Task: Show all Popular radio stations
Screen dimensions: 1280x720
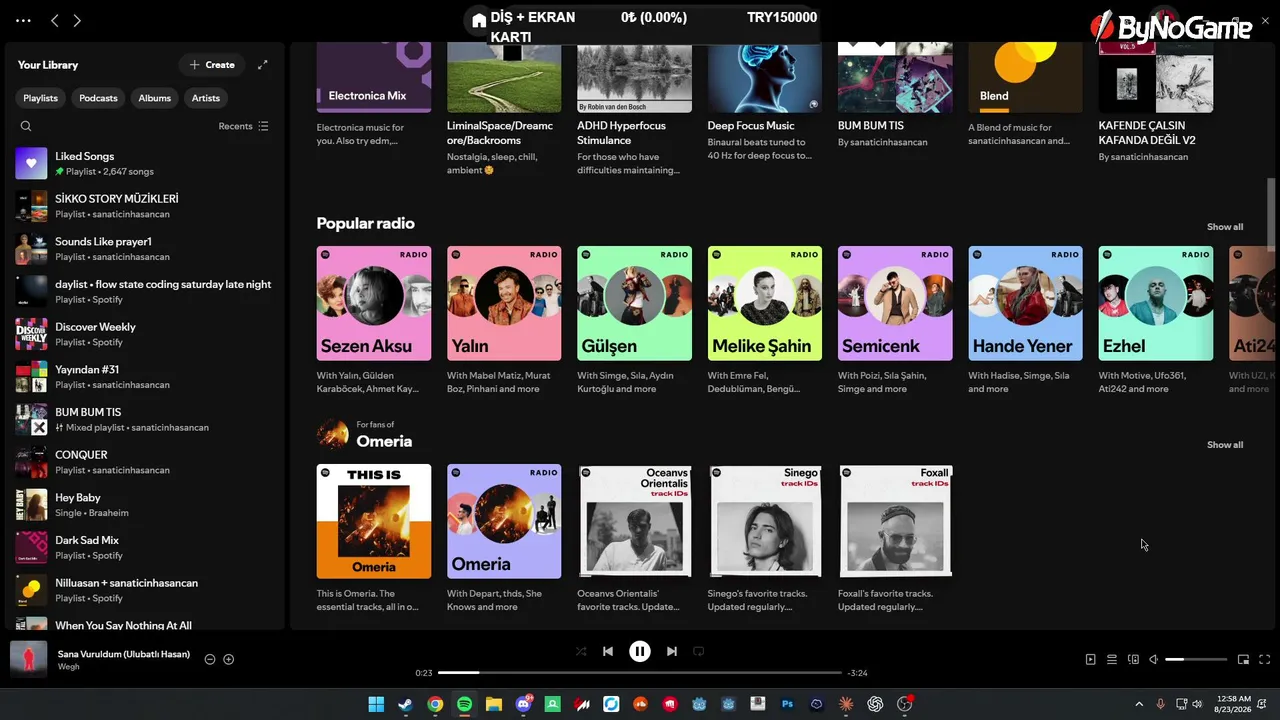Action: [1225, 227]
